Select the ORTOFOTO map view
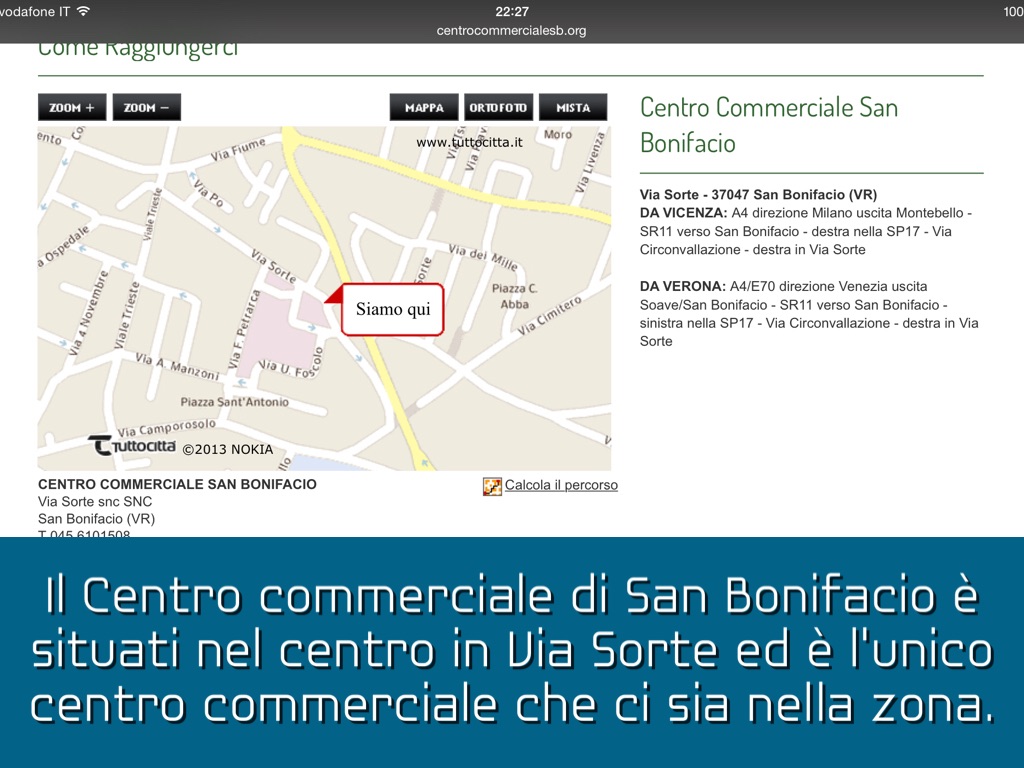 (x=499, y=107)
